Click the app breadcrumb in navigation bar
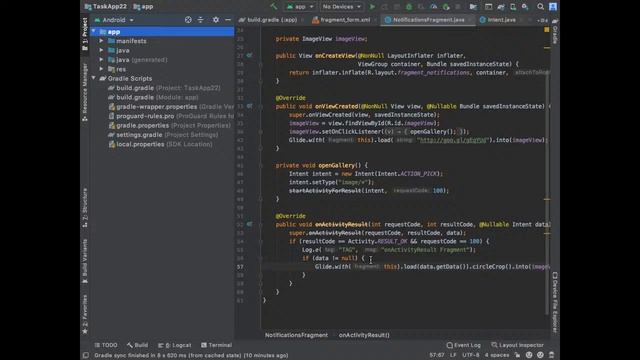 (x=143, y=7)
